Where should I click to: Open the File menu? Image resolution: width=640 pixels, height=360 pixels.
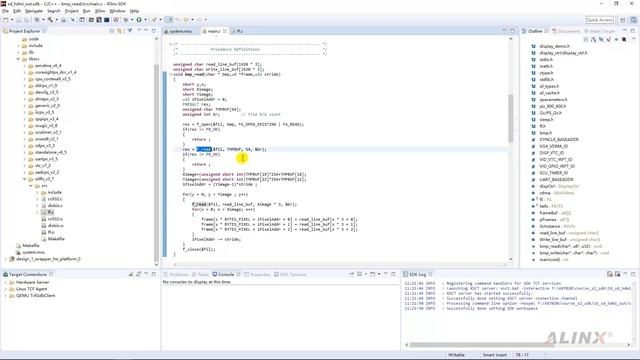5,11
